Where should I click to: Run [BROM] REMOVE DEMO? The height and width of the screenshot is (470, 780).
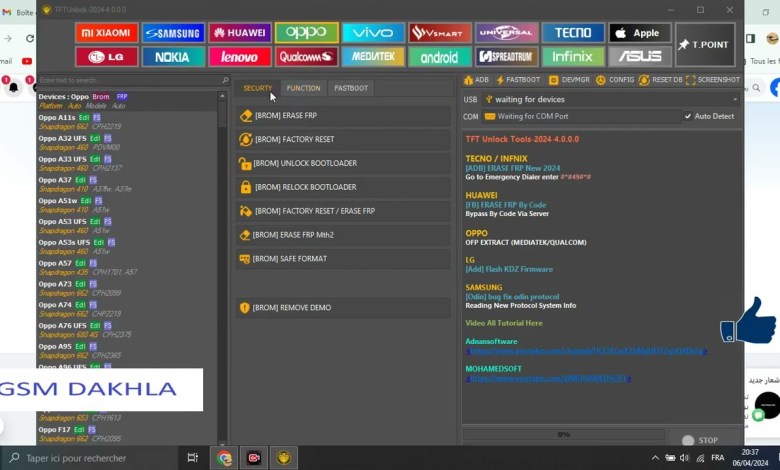tap(343, 308)
